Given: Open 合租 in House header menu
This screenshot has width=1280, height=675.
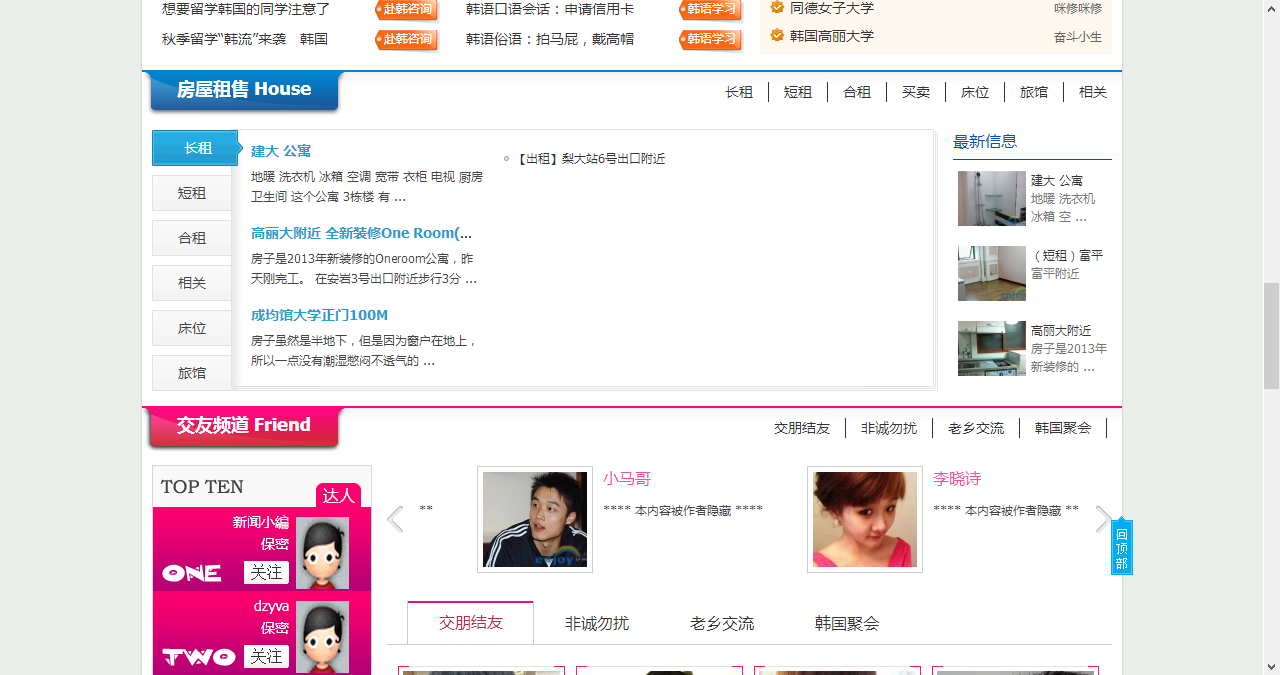Looking at the screenshot, I should [x=857, y=92].
